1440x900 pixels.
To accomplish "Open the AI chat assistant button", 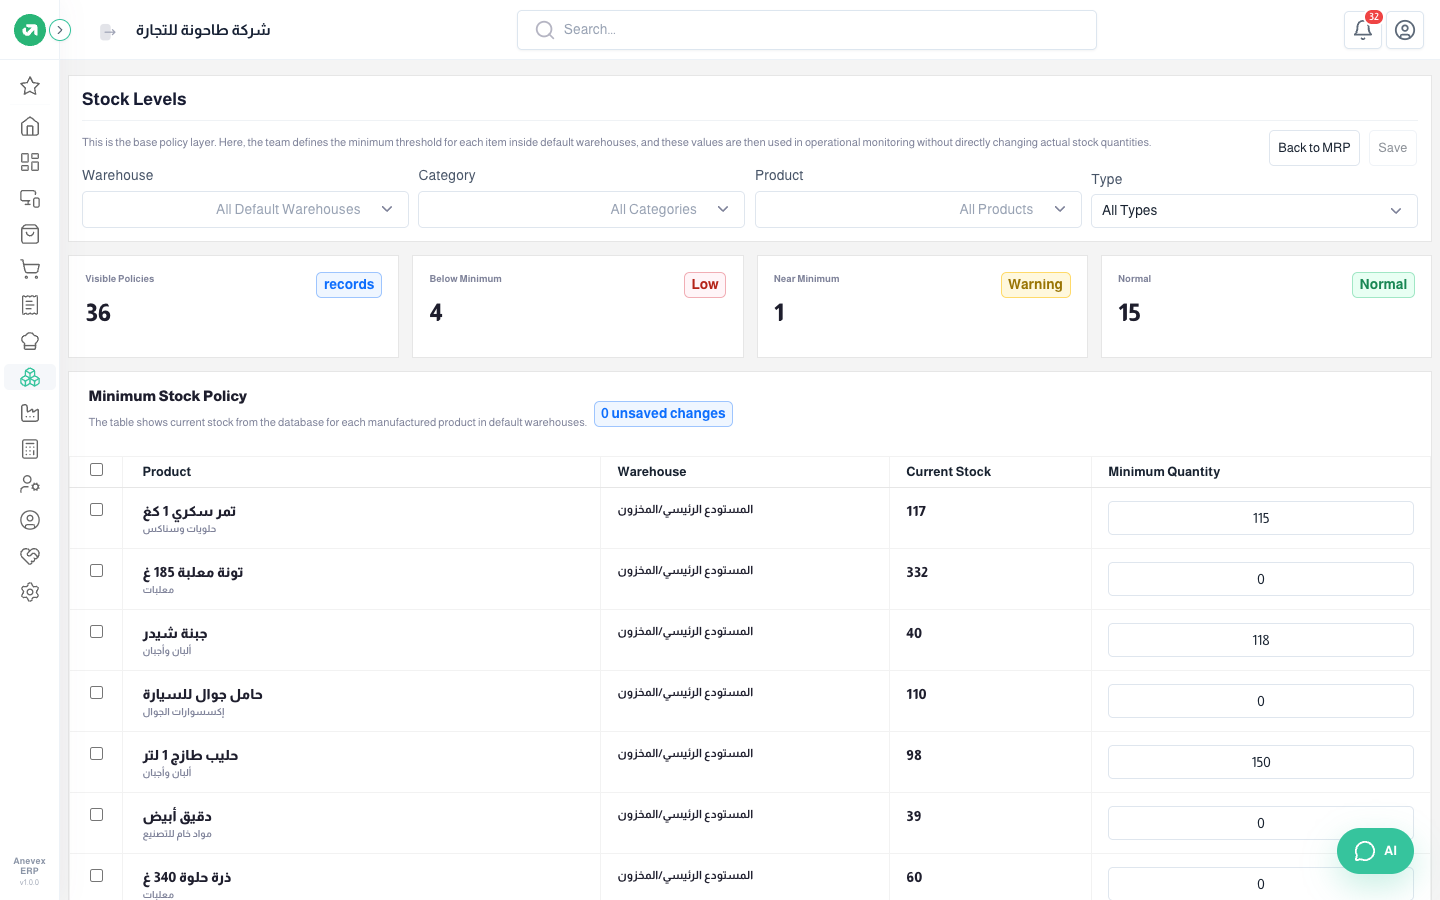I will [1375, 851].
